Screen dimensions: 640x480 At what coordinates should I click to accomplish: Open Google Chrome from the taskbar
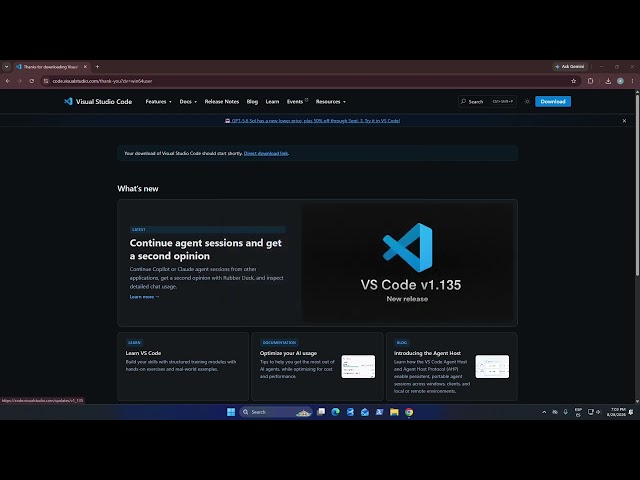click(x=409, y=412)
